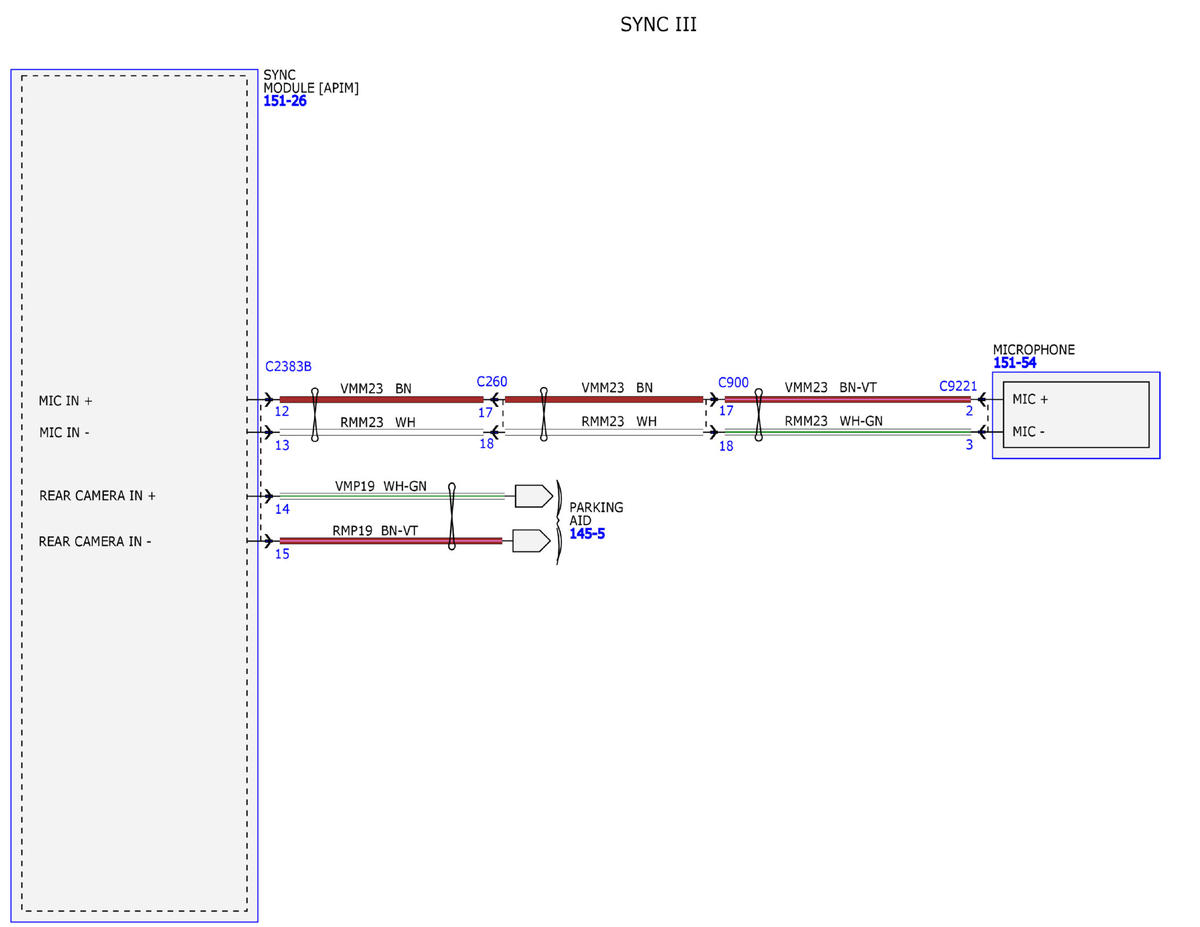
Task: Open the 151-54 microphone reference link
Action: (1015, 363)
